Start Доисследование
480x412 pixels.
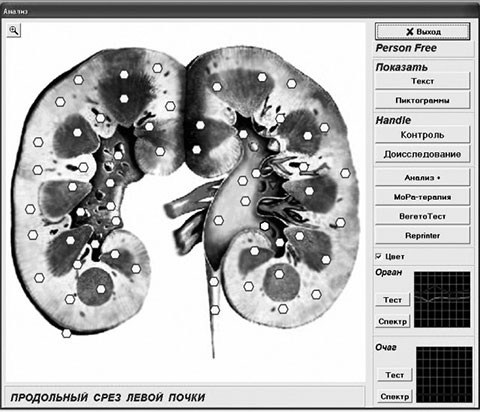tap(422, 154)
